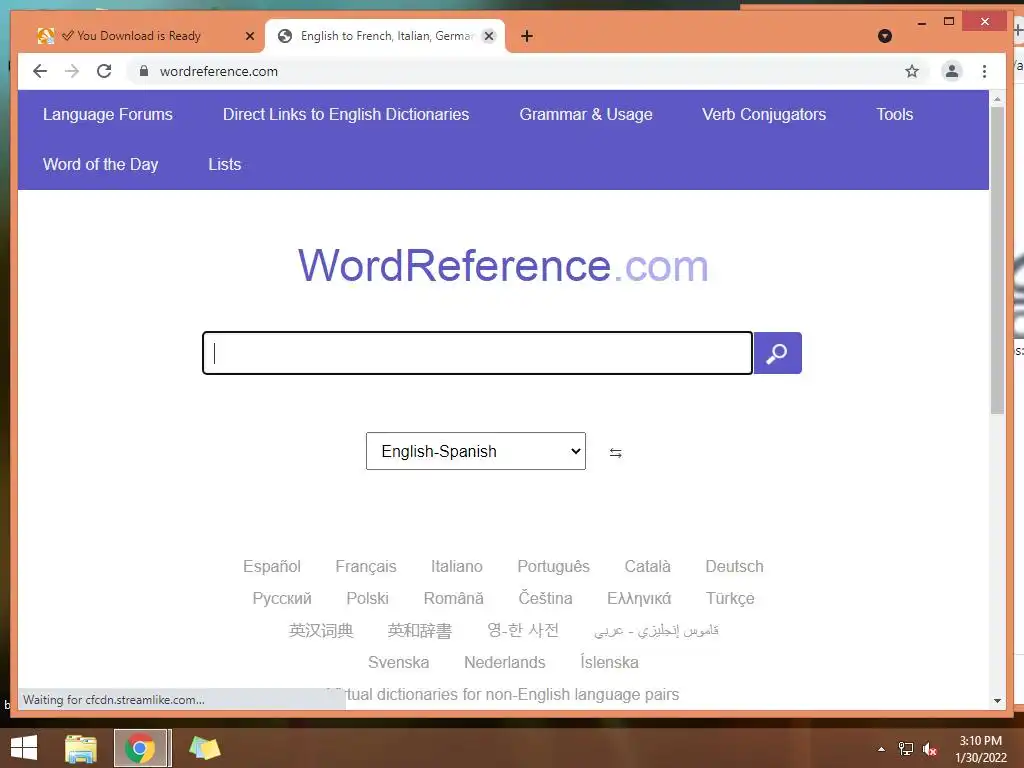
Task: Open the Lists menu
Action: [225, 165]
